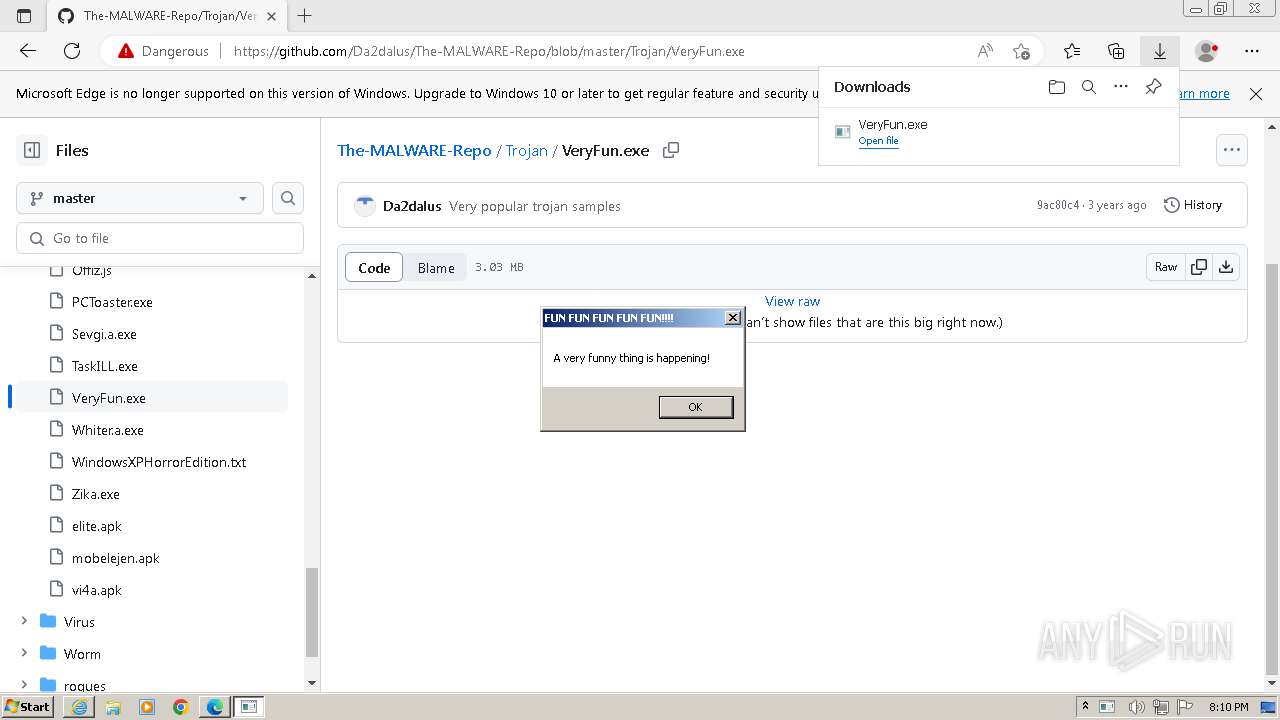Switch to the Code tab
Viewport: 1280px width, 720px height.
pyautogui.click(x=374, y=267)
